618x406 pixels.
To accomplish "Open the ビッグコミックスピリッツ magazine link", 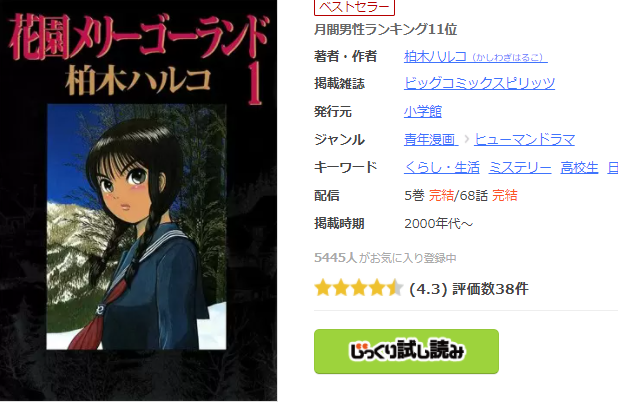I will point(479,83).
